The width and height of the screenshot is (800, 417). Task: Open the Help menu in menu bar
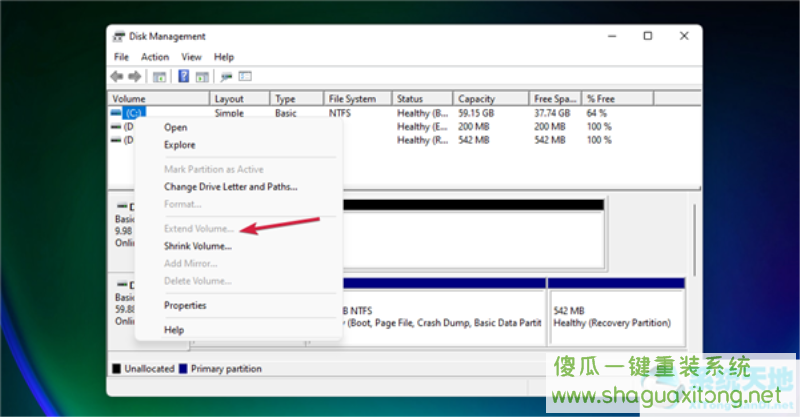[x=223, y=57]
